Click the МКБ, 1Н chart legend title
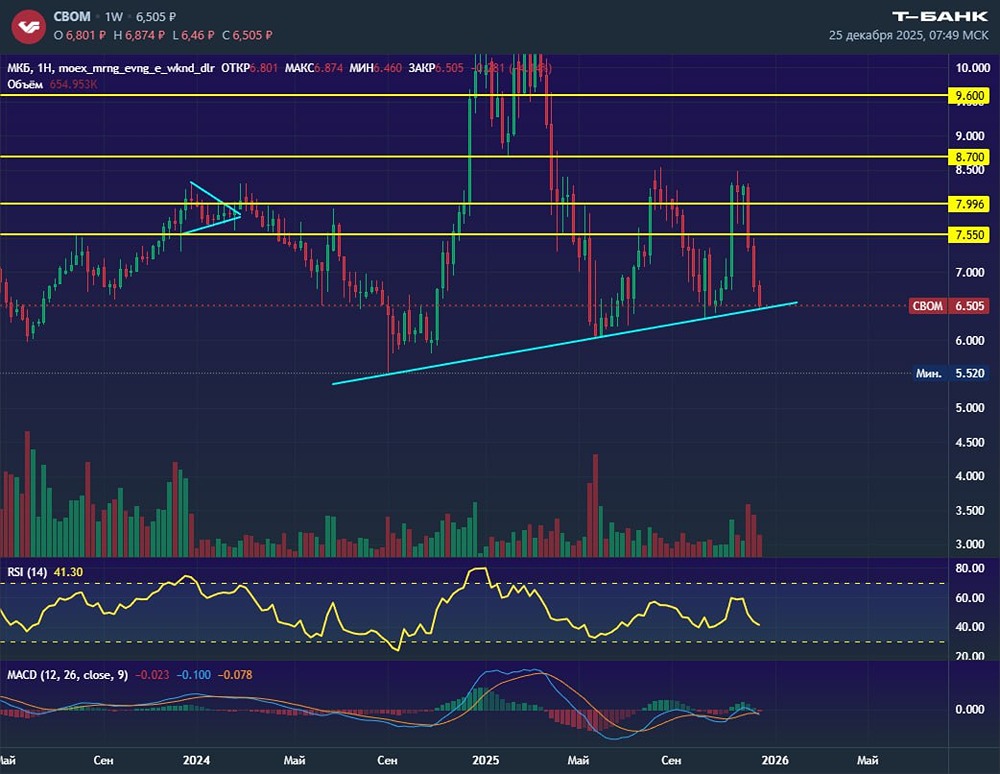Screen dimensions: 1000x774 pyautogui.click(x=111, y=68)
